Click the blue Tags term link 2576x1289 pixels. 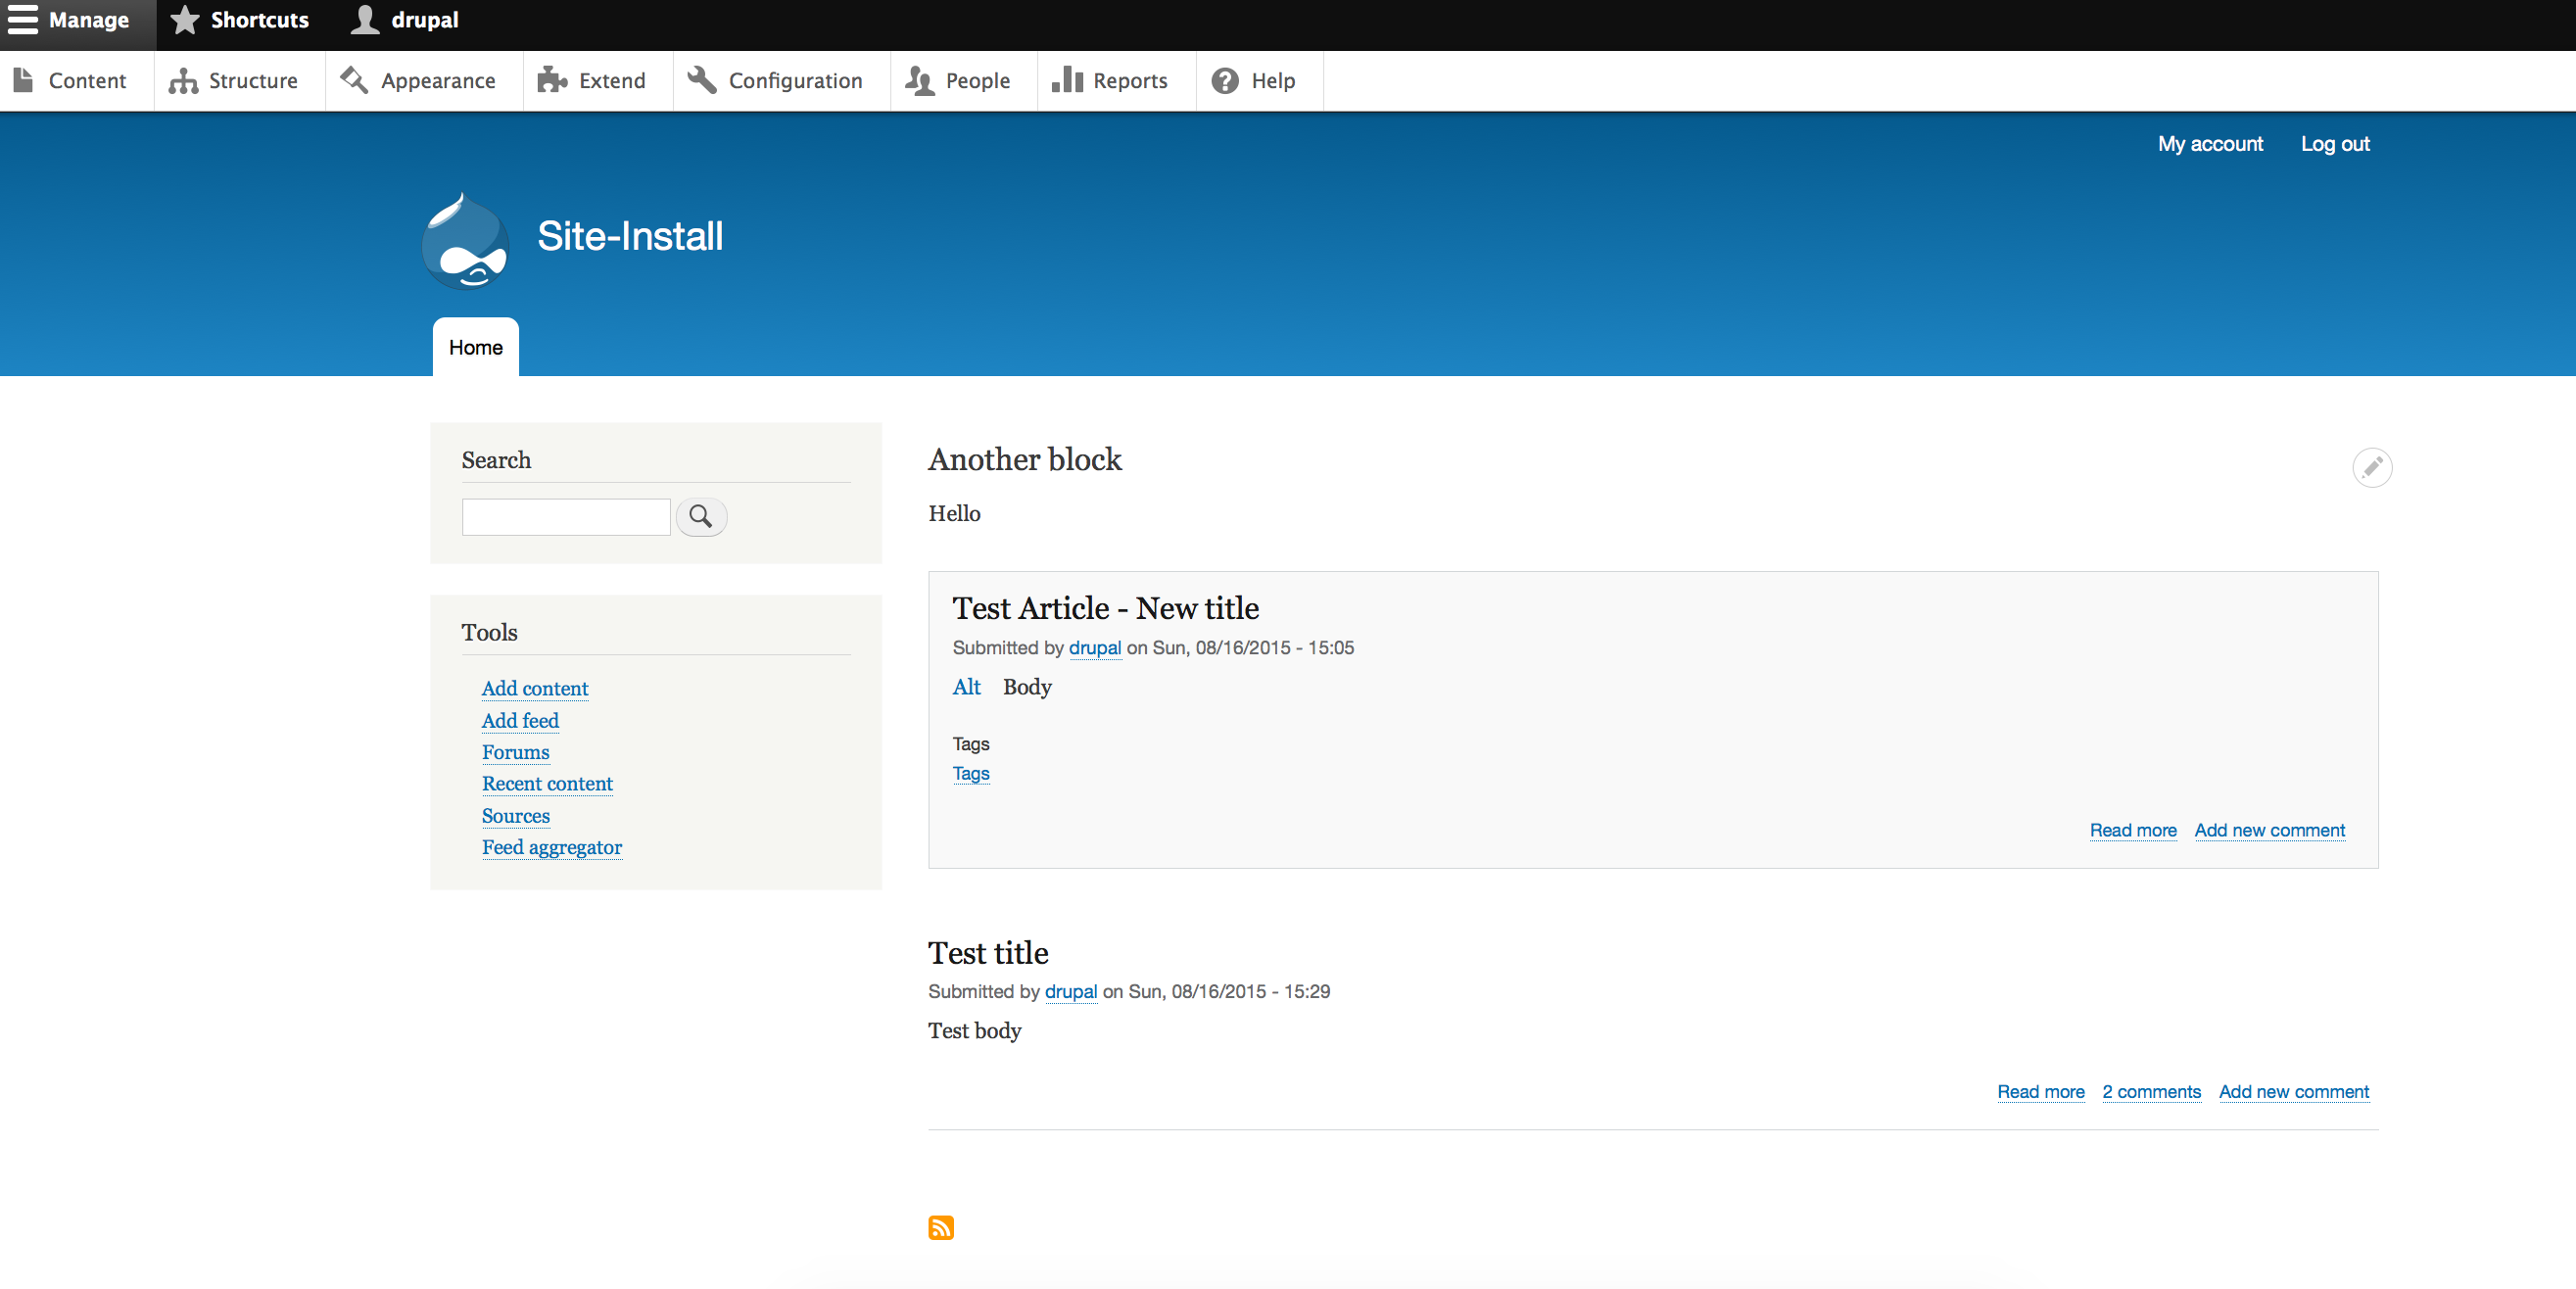tap(971, 774)
